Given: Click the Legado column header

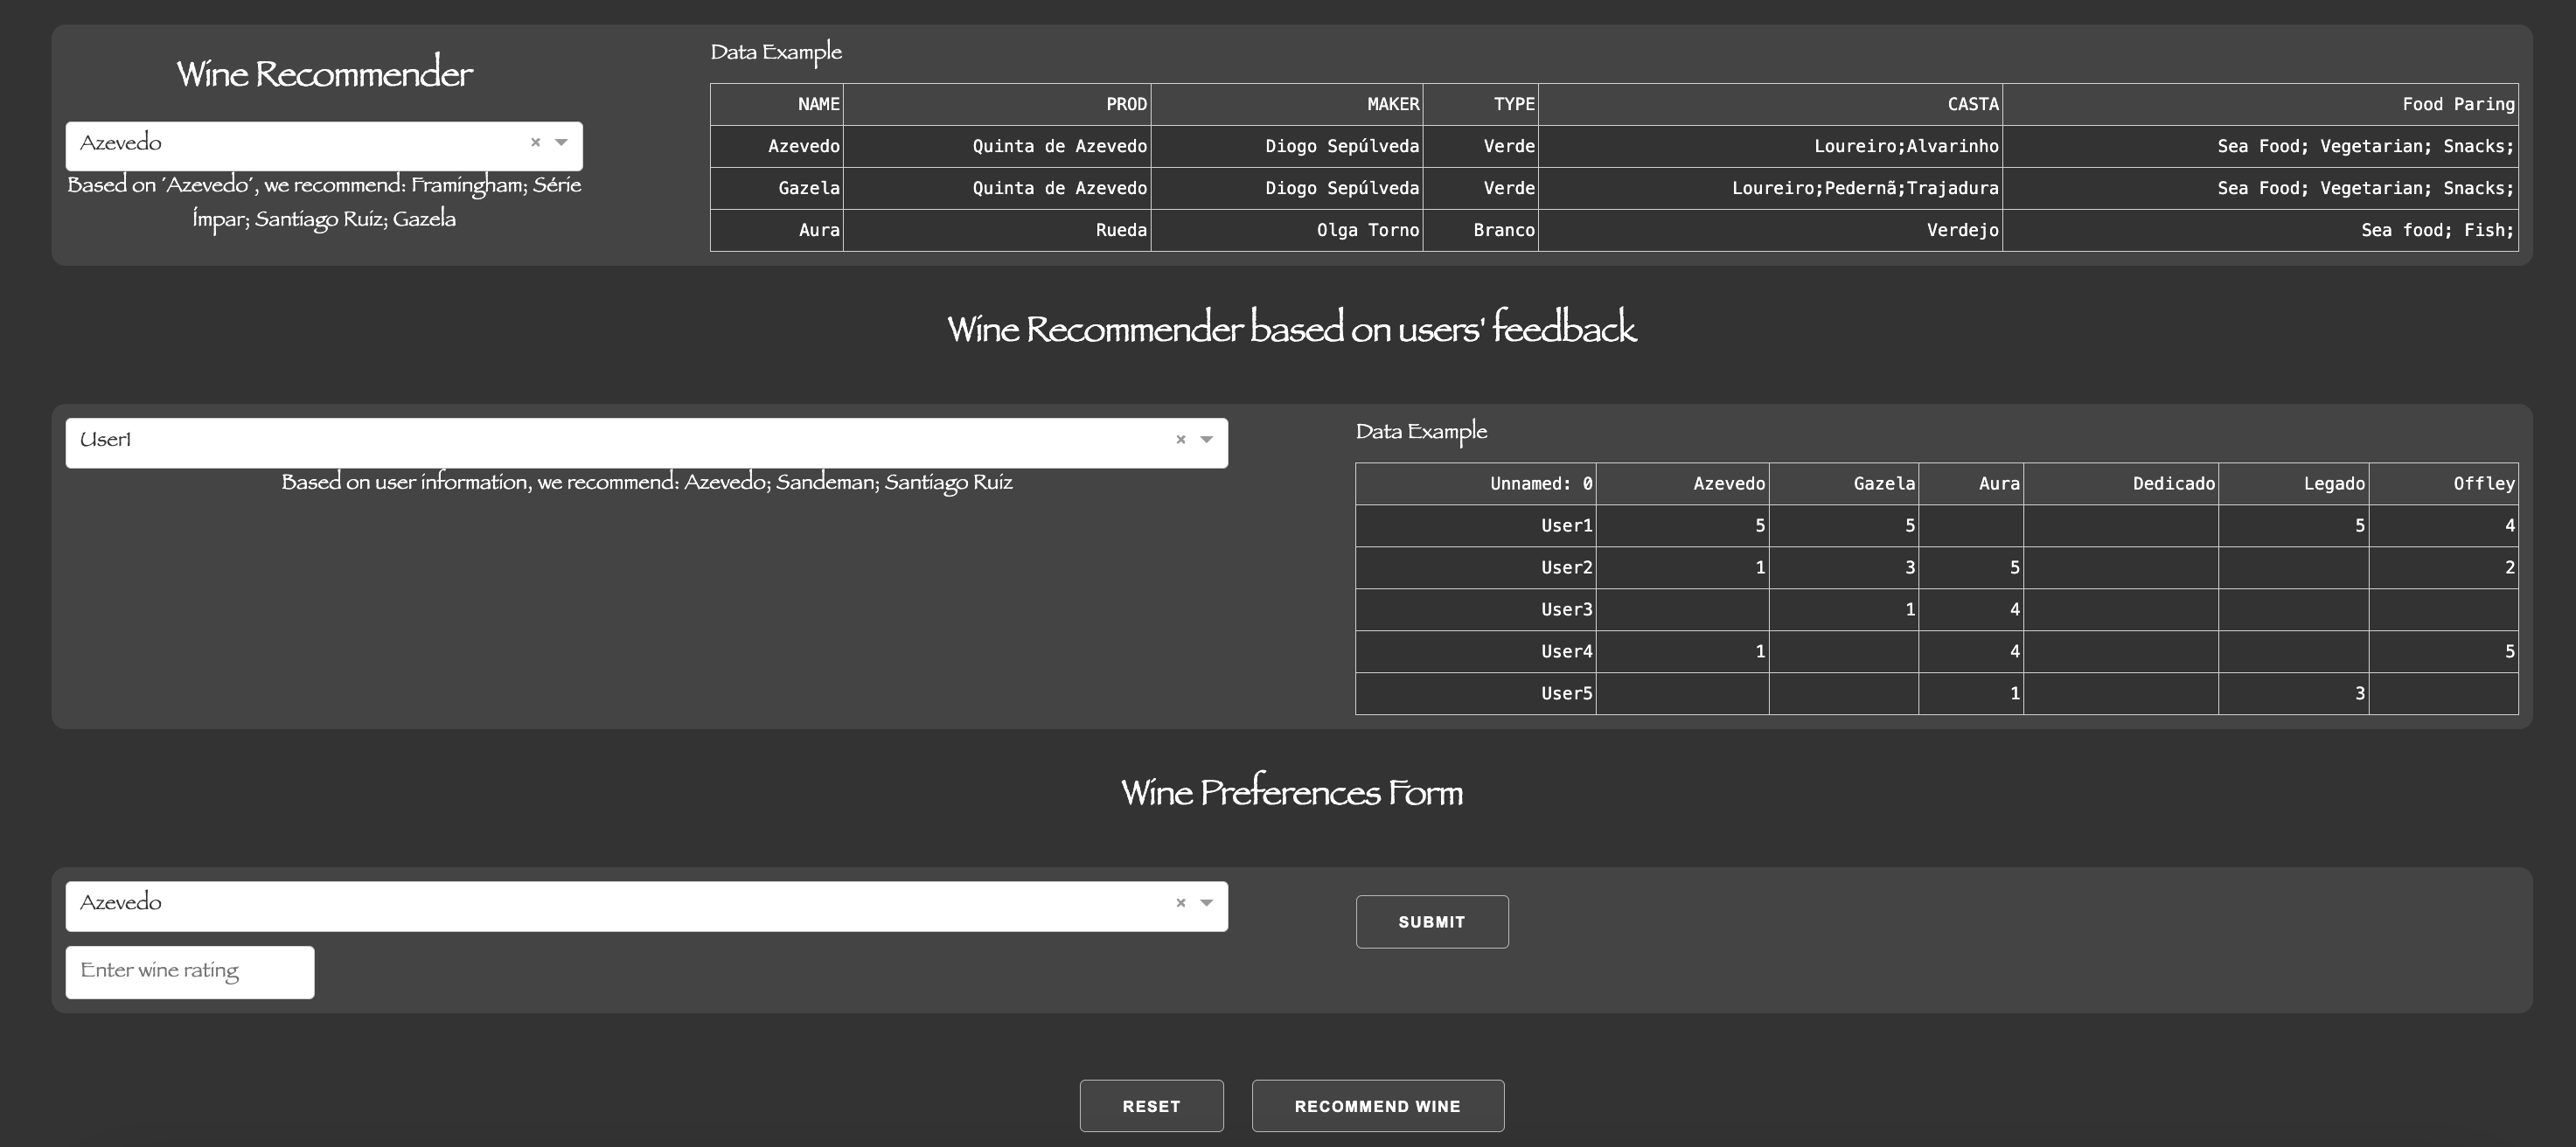Looking at the screenshot, I should tap(2293, 484).
